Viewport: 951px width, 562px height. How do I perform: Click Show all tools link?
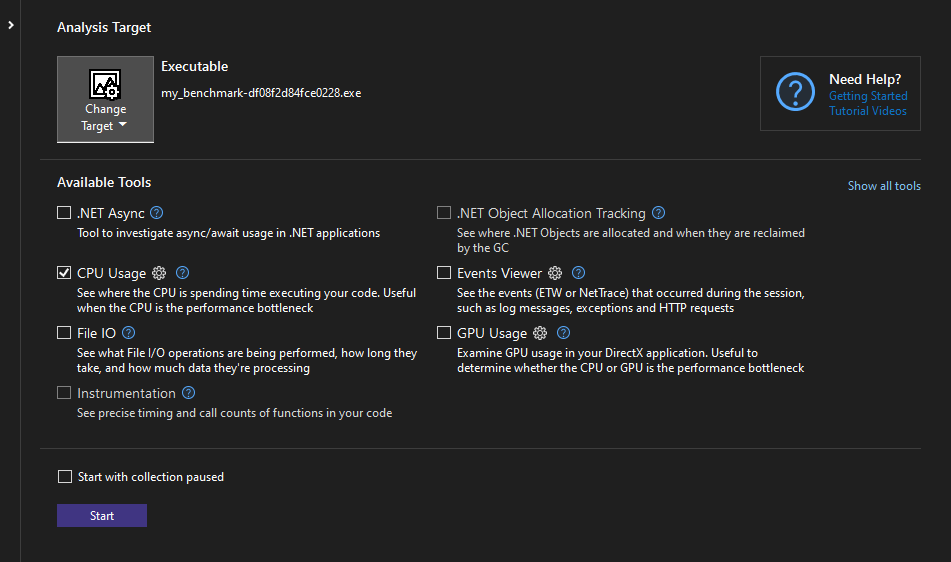[884, 186]
